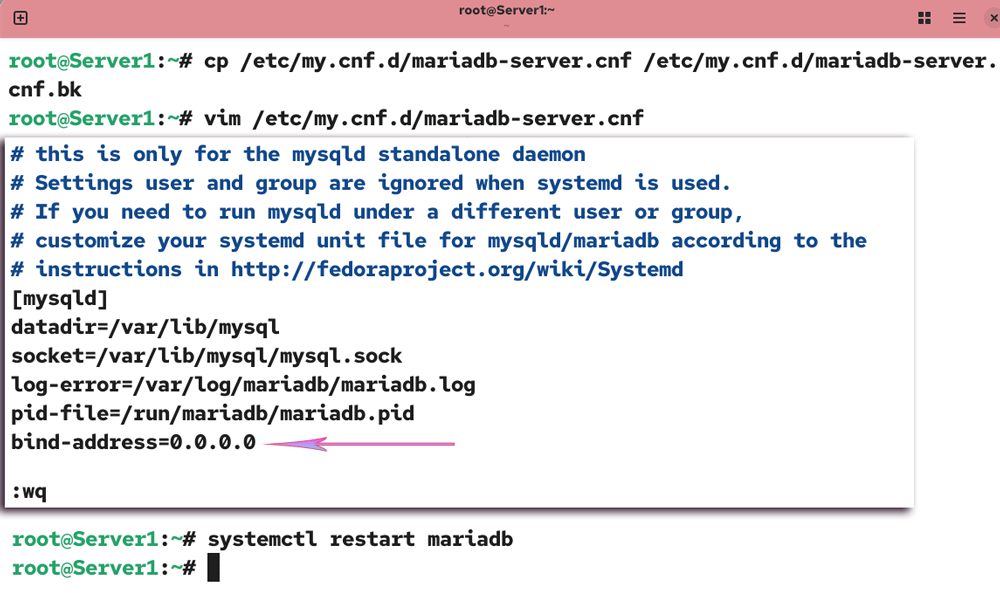This screenshot has width=1000, height=597.
Task: Click the :wq vim command
Action: pos(29,492)
